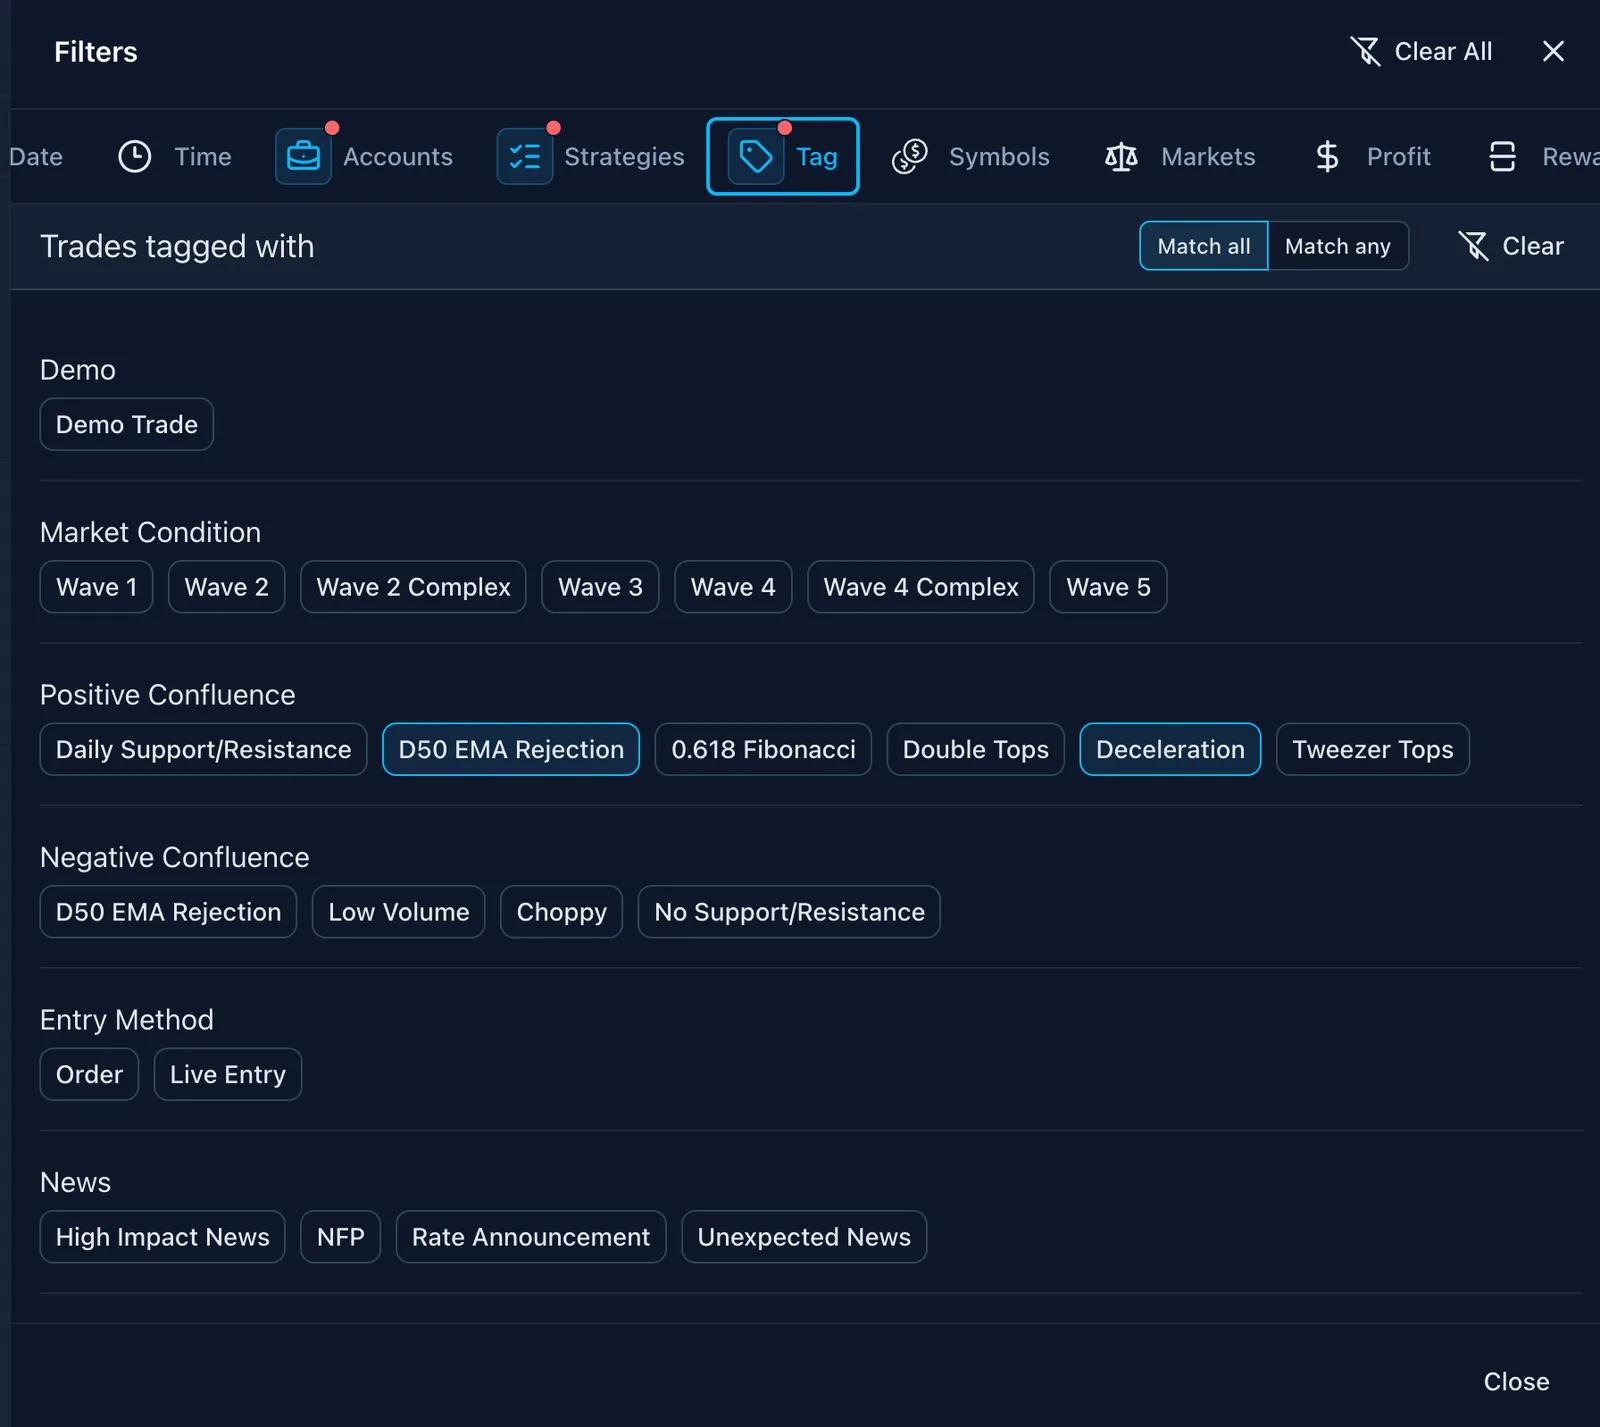1600x1427 pixels.
Task: Toggle the Wave 4 tag
Action: (x=733, y=587)
